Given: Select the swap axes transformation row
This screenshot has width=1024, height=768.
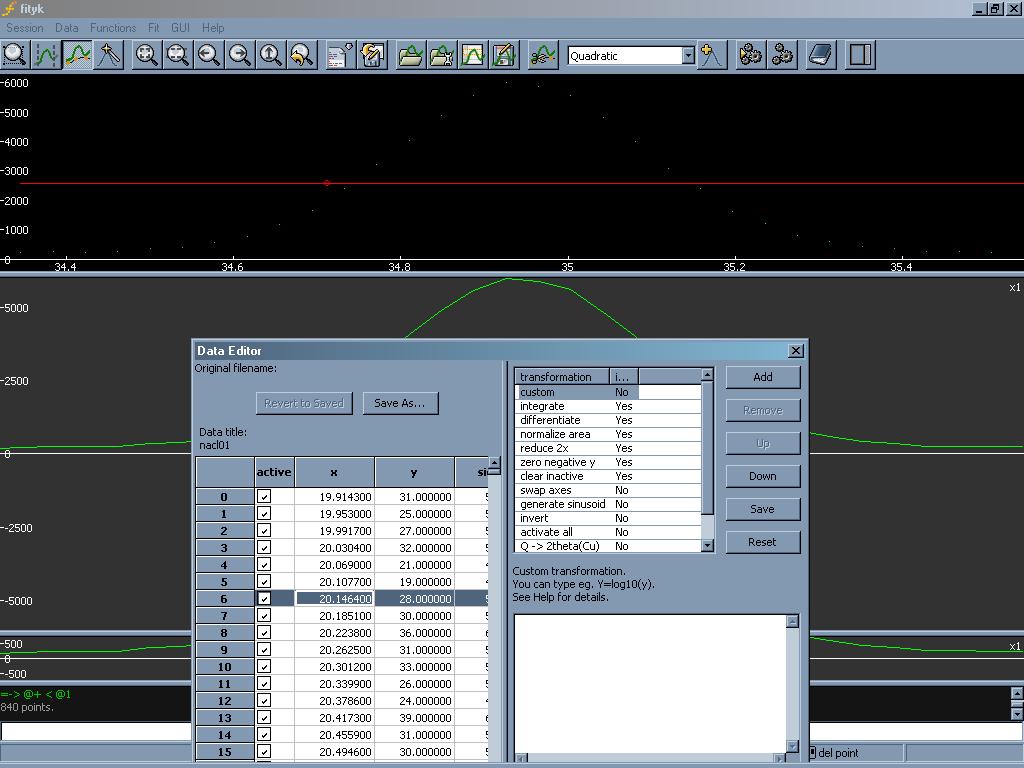Looking at the screenshot, I should [607, 490].
